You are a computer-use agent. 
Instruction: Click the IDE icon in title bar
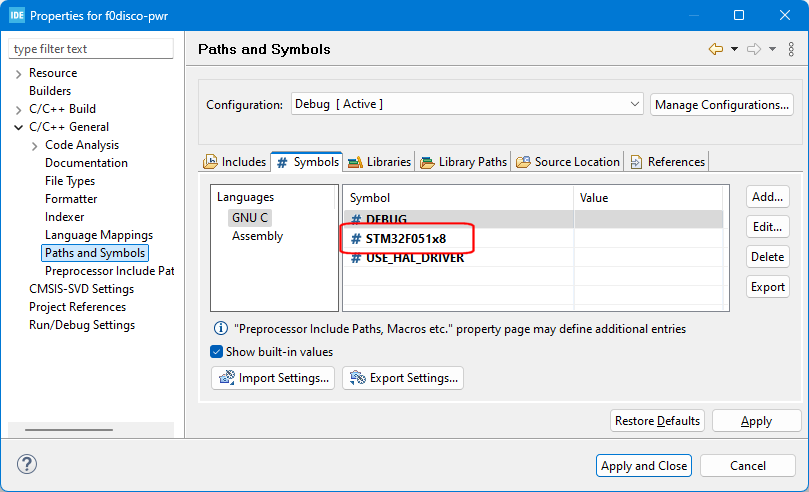[x=17, y=16]
